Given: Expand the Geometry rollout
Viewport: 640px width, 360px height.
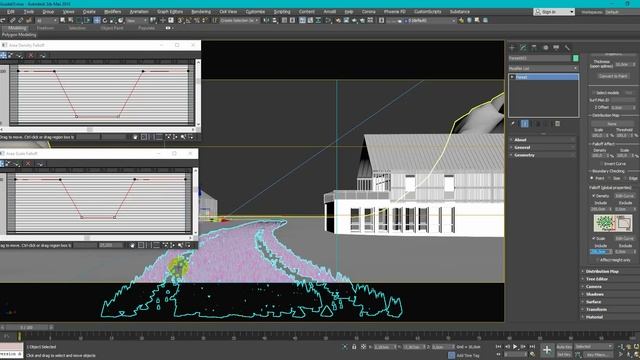Looking at the screenshot, I should [543, 155].
